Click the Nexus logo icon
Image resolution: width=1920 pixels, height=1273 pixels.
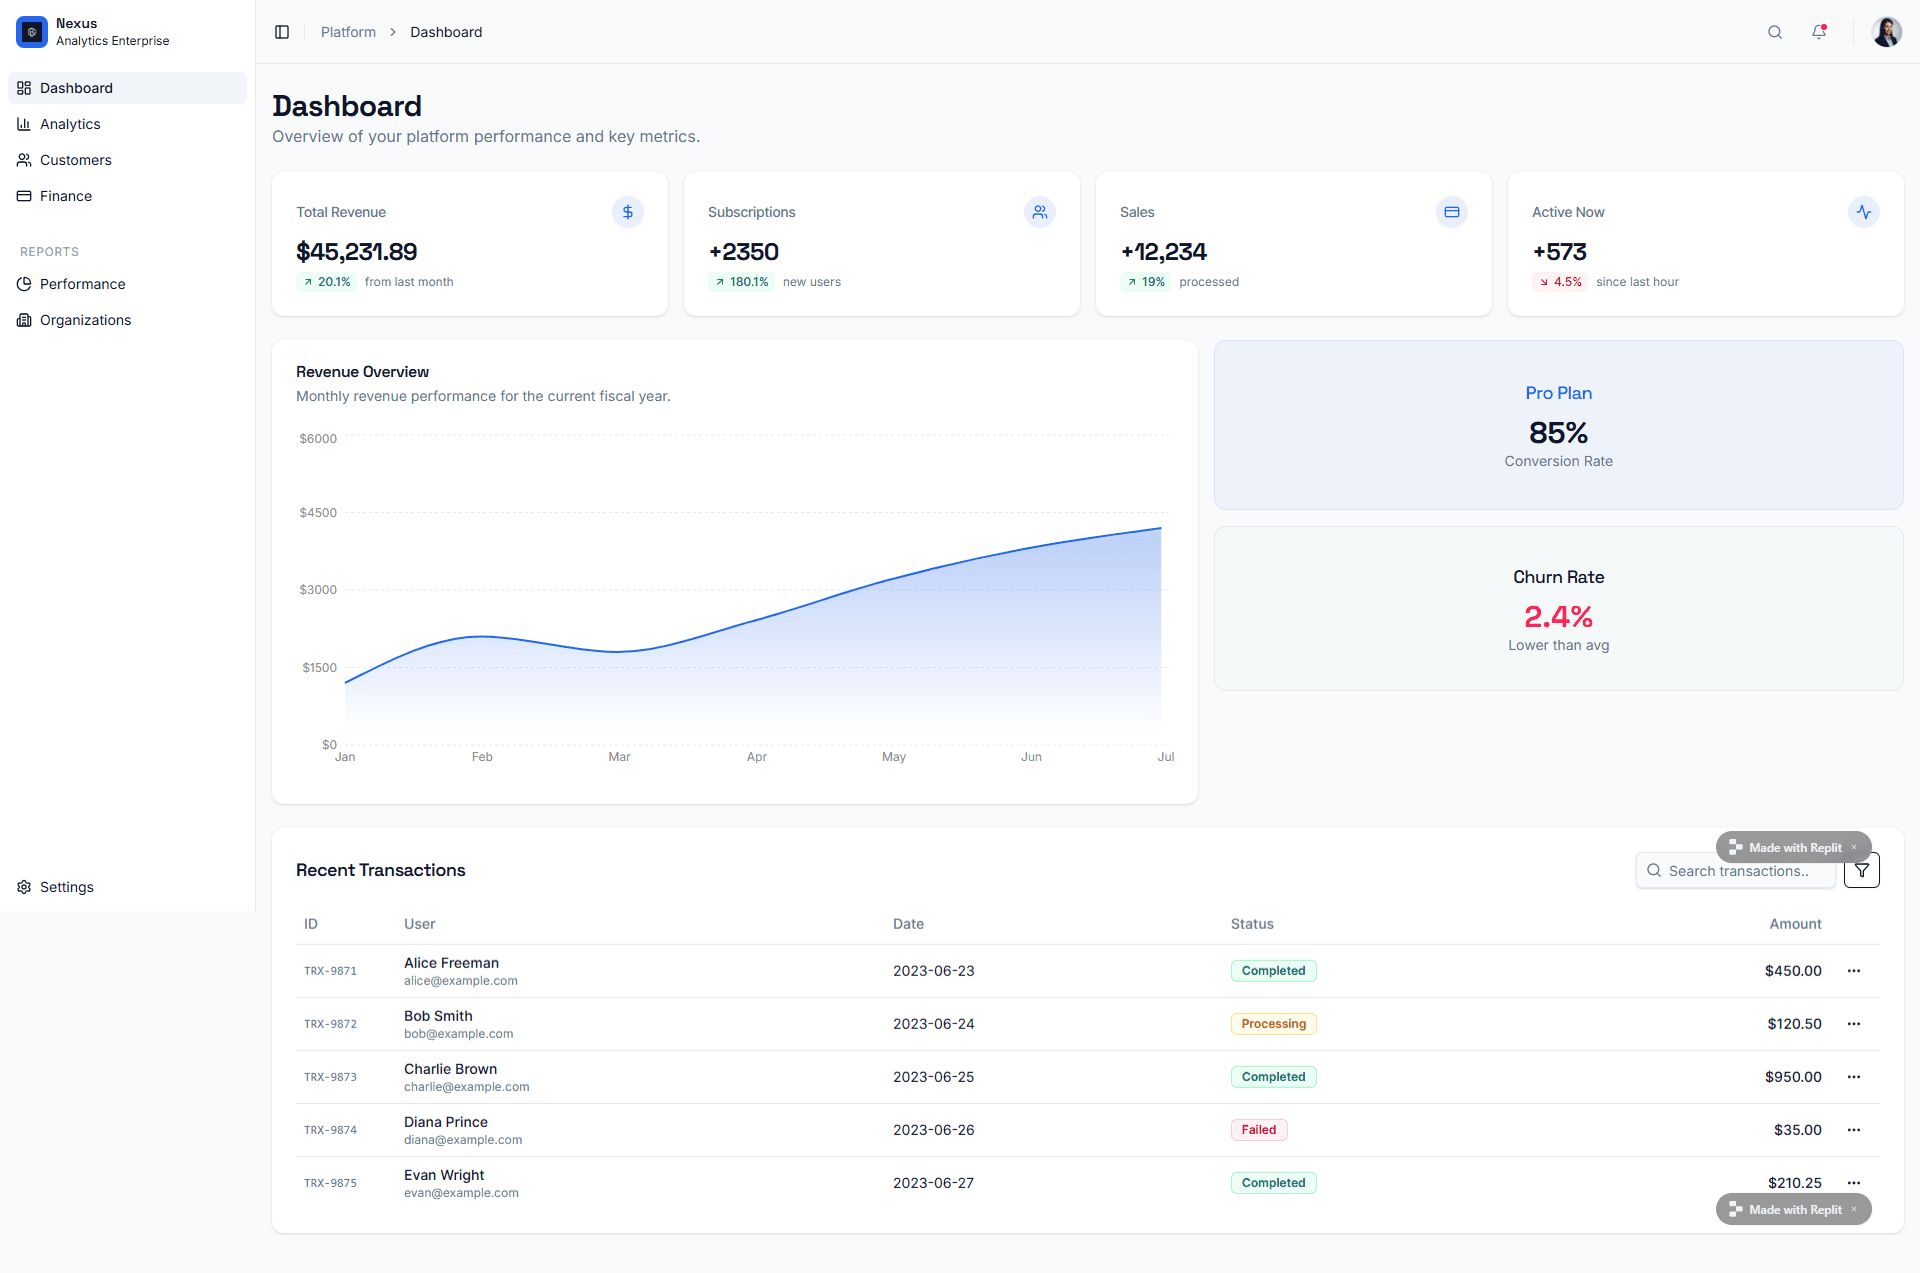point(32,32)
